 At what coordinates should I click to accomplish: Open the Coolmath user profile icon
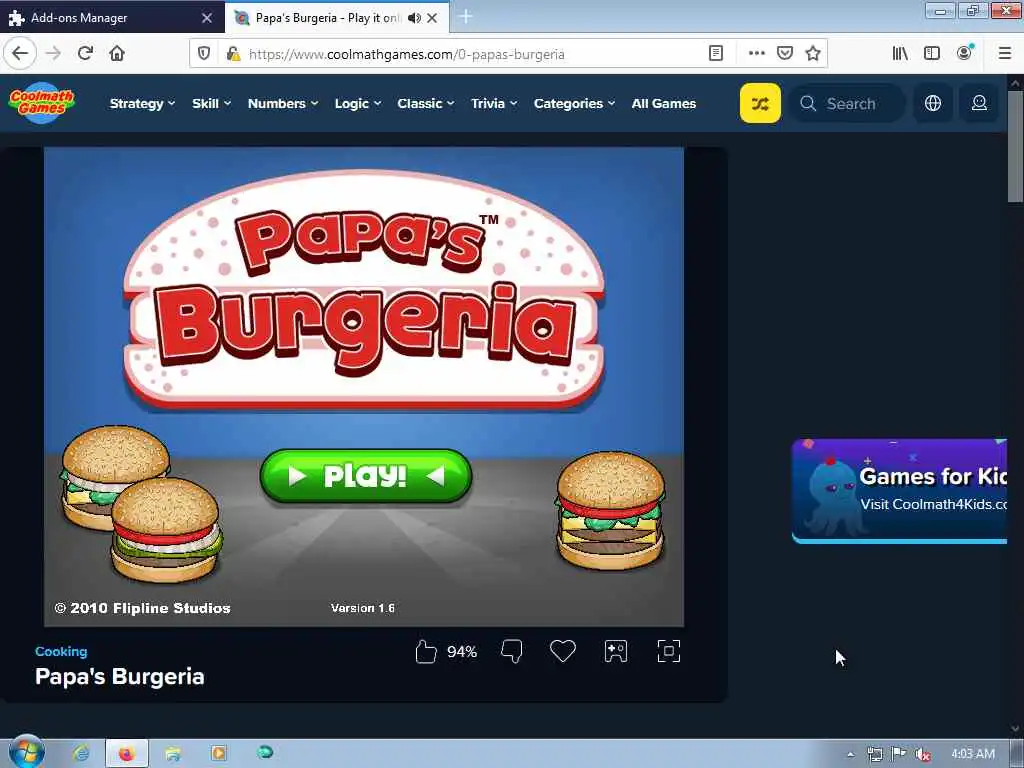click(979, 103)
